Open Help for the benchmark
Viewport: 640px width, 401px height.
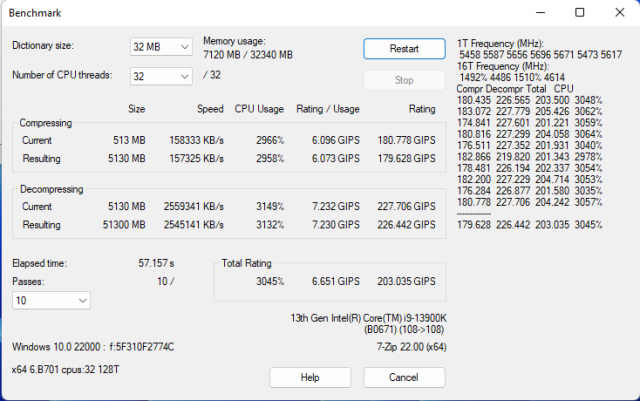310,377
